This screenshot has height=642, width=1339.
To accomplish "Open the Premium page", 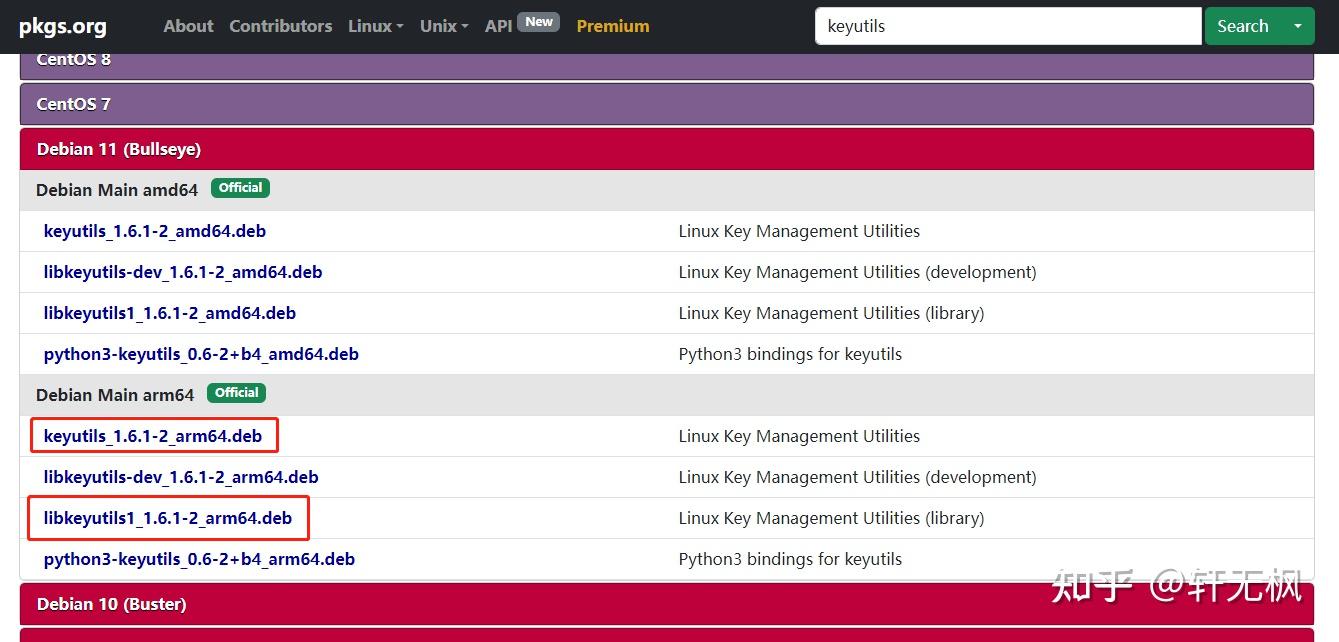I will [613, 26].
